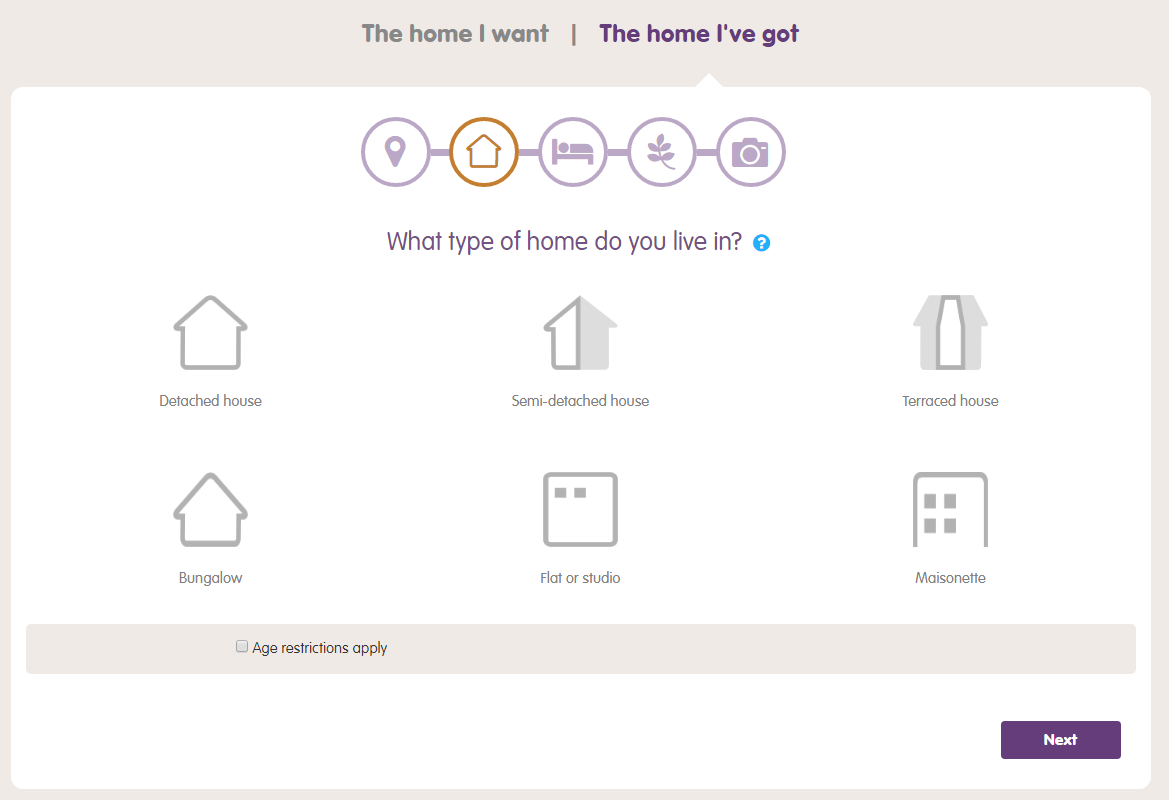Click the blue help question mark icon

click(761, 243)
